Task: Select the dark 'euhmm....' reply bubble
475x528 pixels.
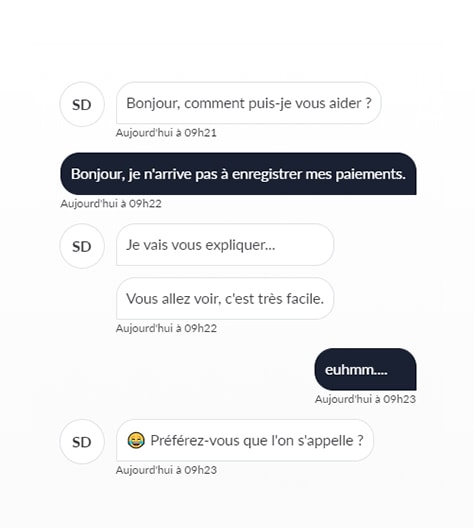Action: (366, 369)
